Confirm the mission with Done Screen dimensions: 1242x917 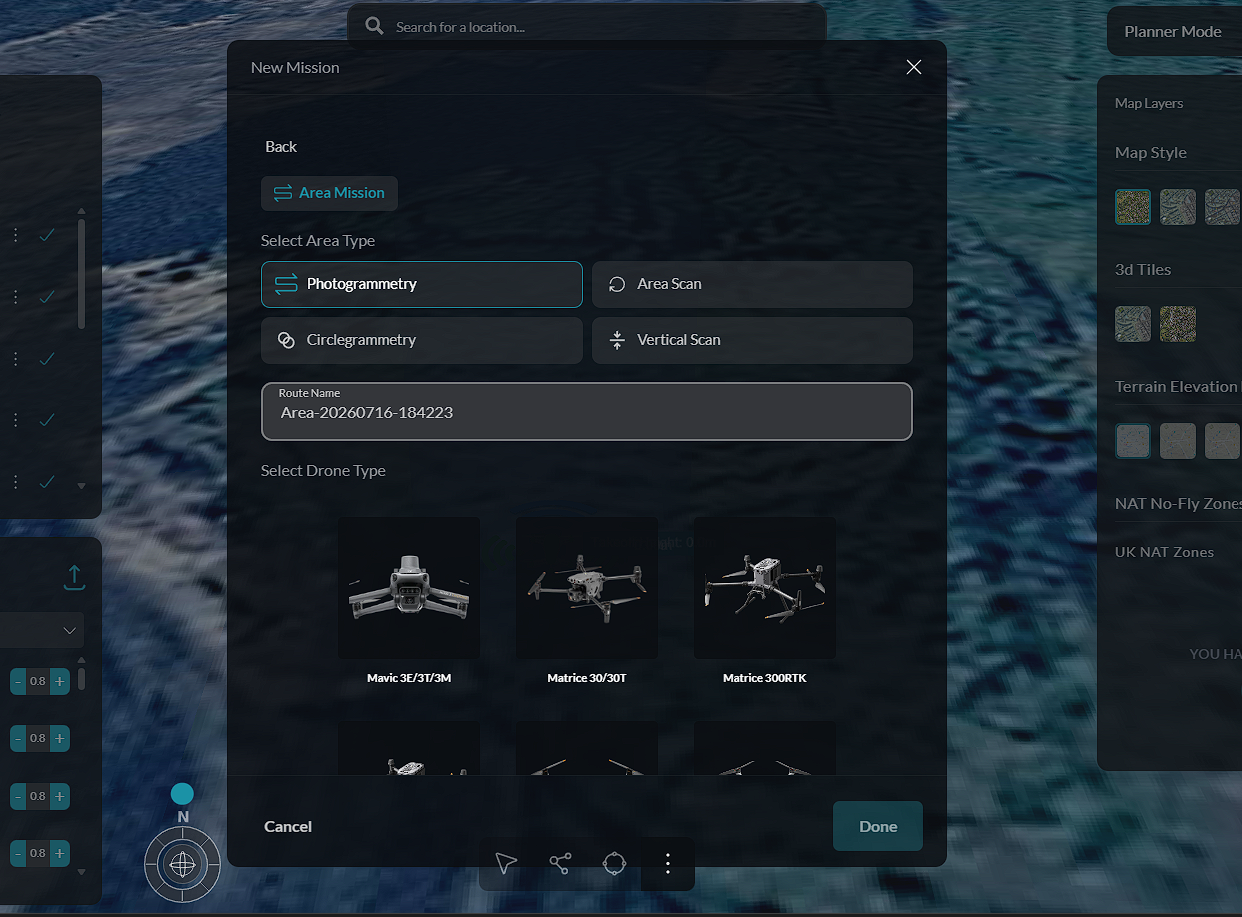tap(878, 826)
